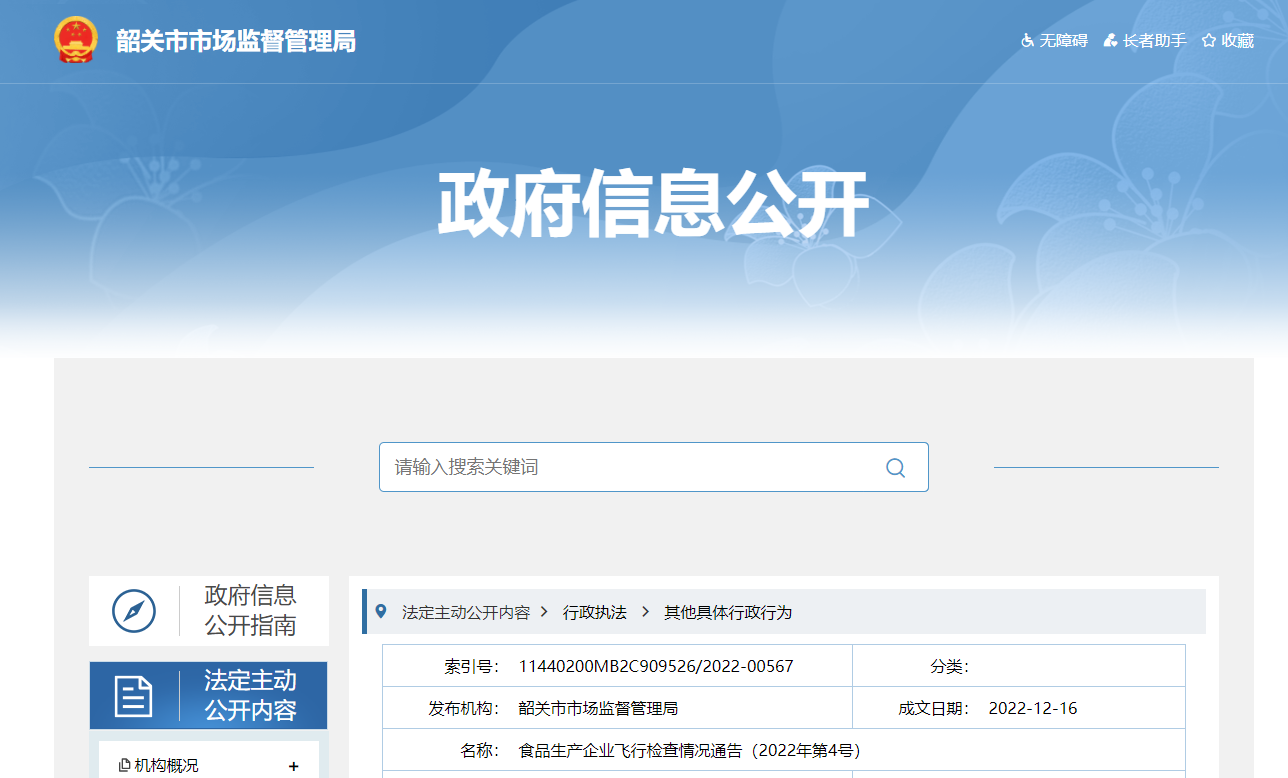Open 韶关市市场监督管理局 site title
The width and height of the screenshot is (1288, 778).
(236, 41)
